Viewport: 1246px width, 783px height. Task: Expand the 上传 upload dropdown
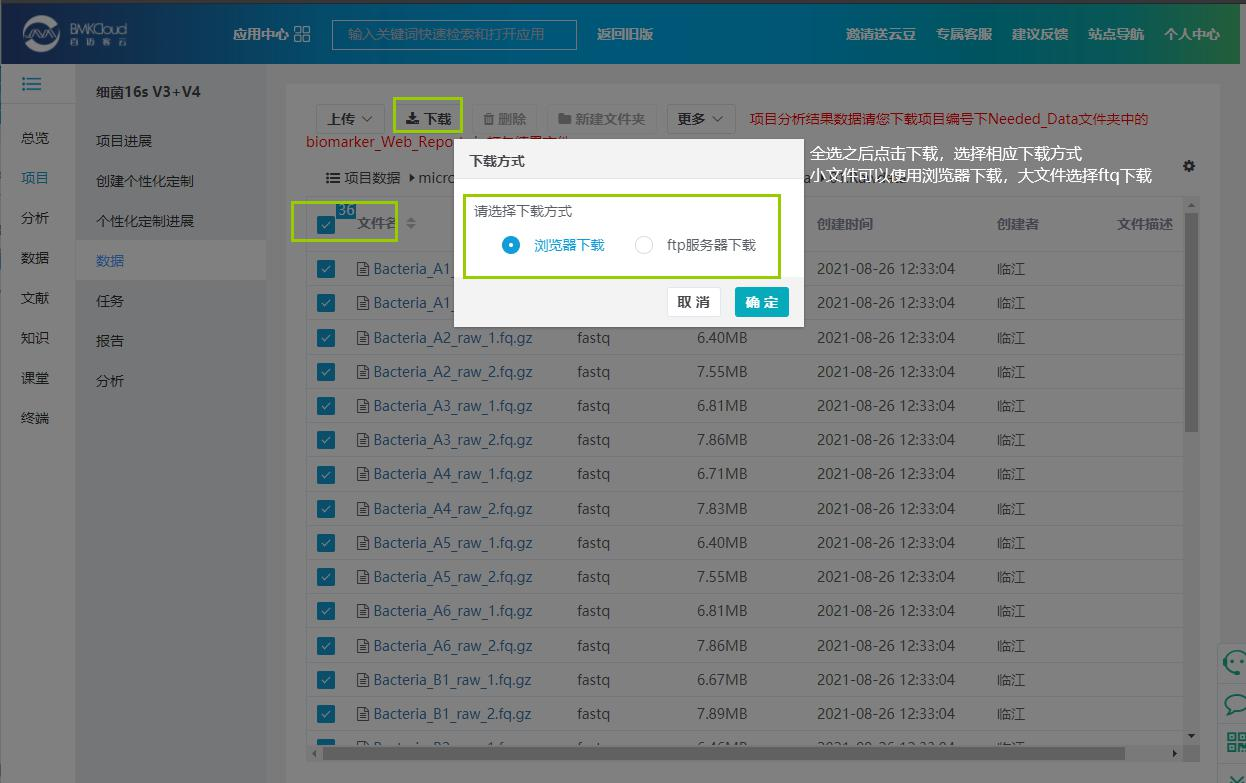[350, 119]
